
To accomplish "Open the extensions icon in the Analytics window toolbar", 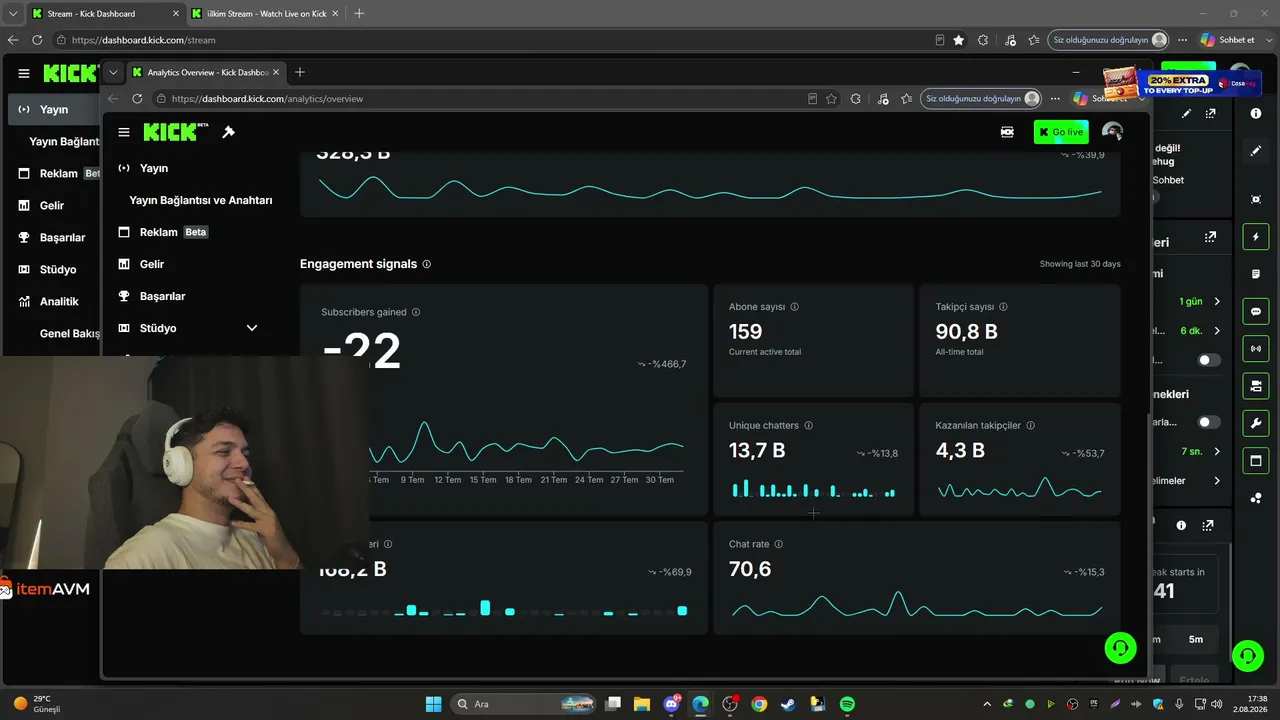I will click(856, 99).
